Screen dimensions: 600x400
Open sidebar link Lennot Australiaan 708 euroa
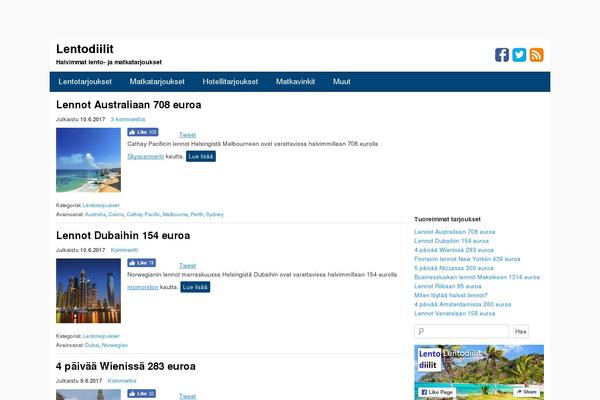click(x=455, y=232)
